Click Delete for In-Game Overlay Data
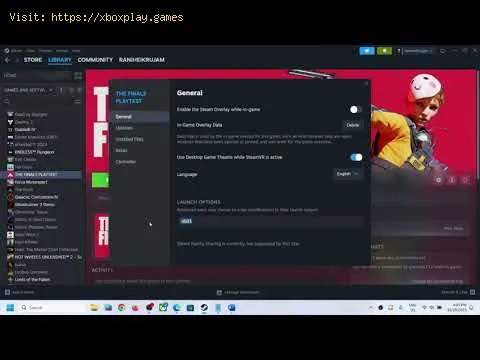The height and width of the screenshot is (360, 480). pos(353,125)
